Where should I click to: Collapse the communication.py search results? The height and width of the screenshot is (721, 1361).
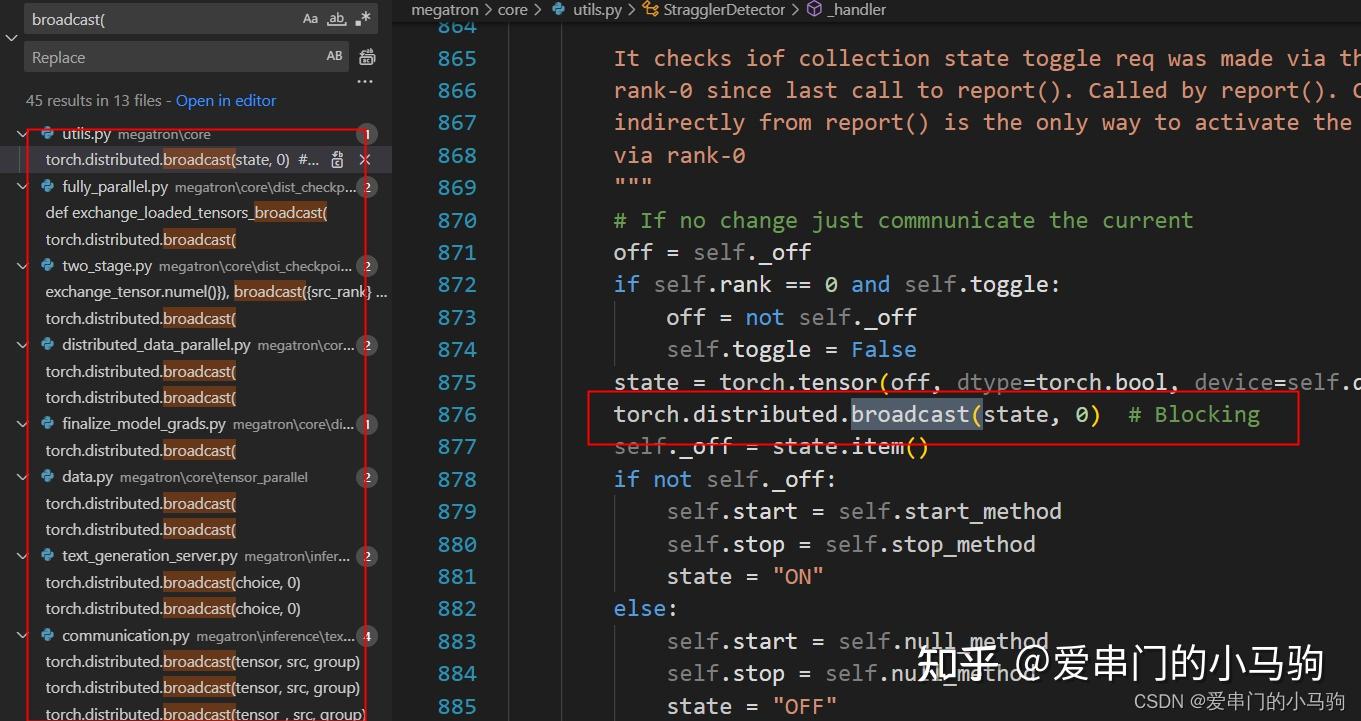coord(22,636)
